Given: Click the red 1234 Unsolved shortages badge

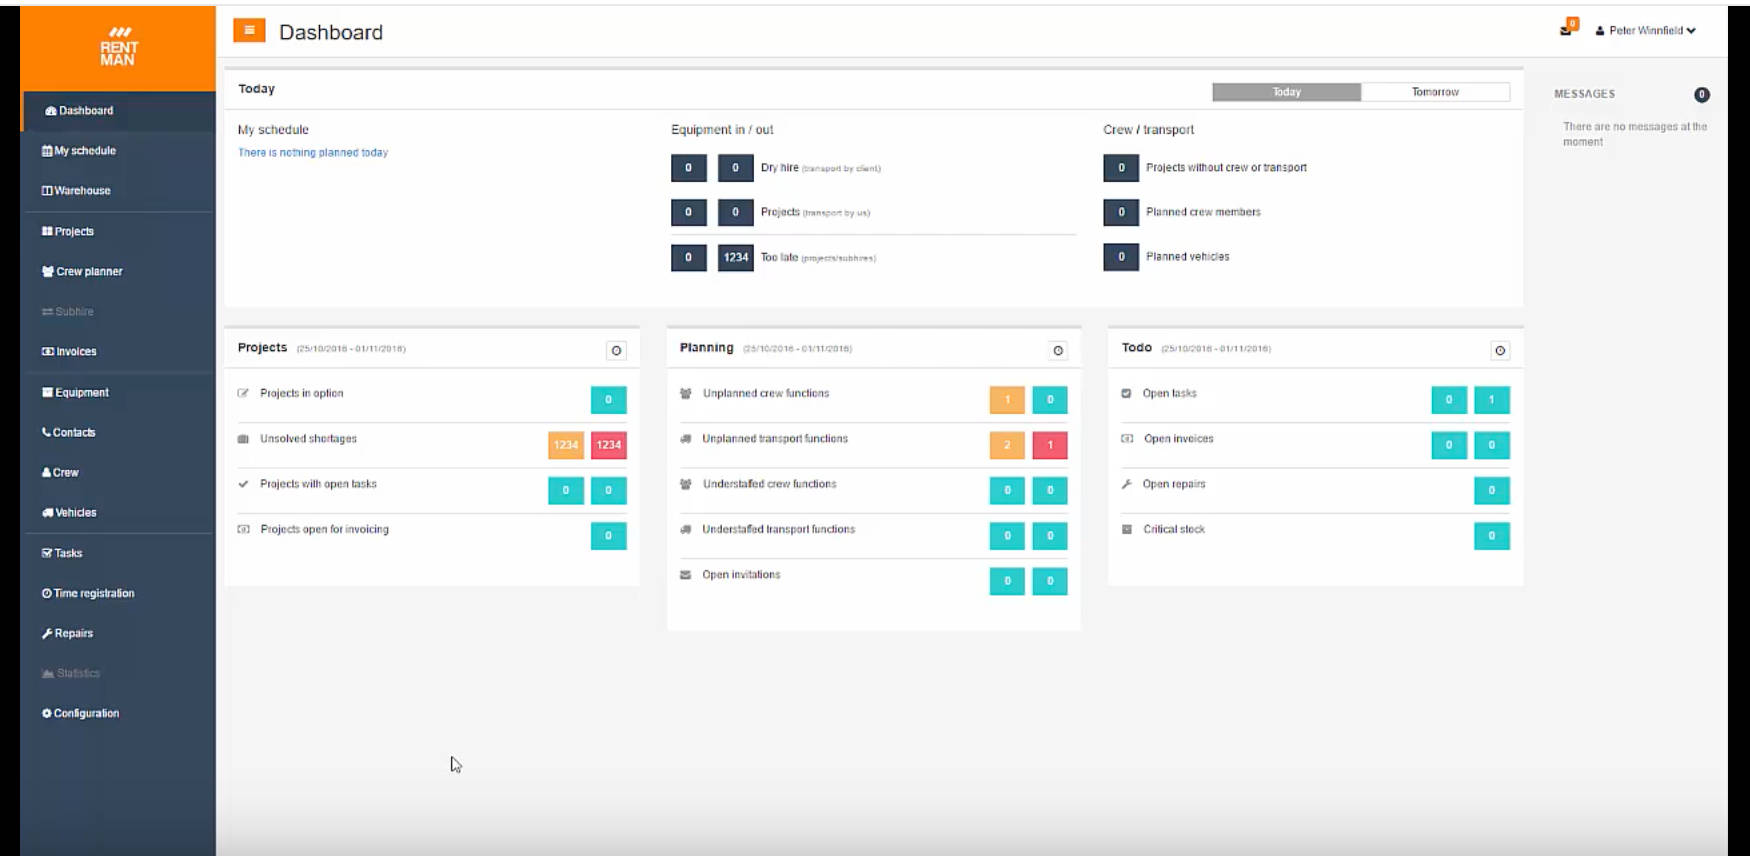Looking at the screenshot, I should tap(608, 445).
